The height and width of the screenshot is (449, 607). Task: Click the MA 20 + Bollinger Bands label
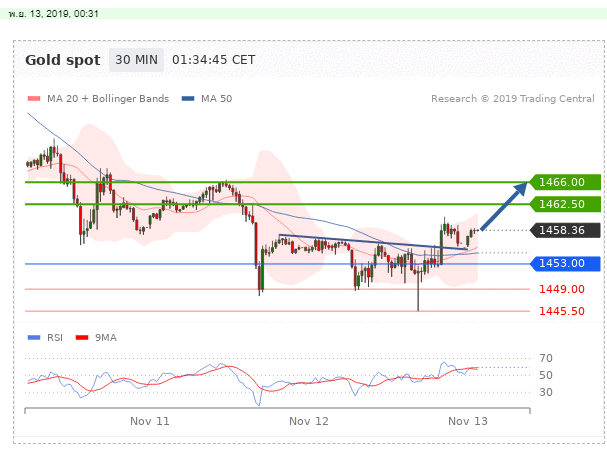(108, 99)
